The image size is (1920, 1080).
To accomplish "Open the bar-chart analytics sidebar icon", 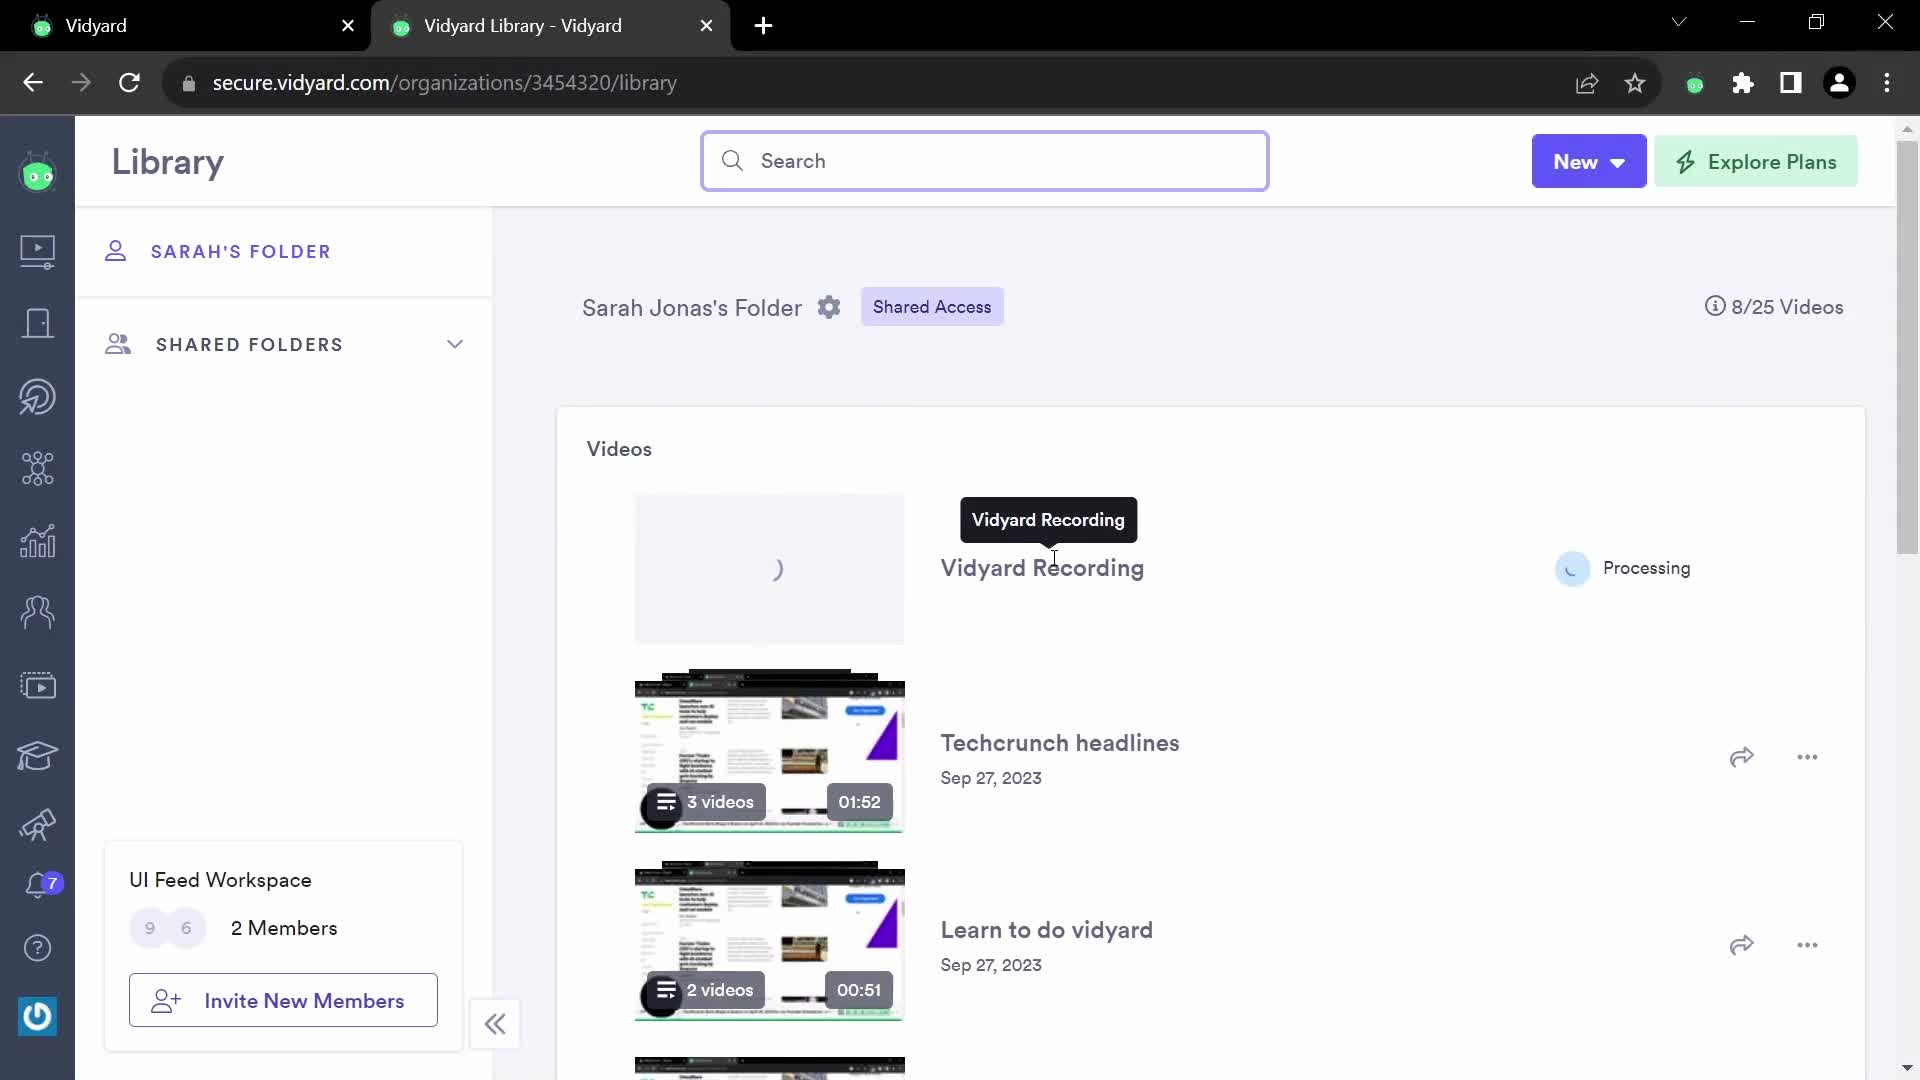I will click(x=38, y=541).
